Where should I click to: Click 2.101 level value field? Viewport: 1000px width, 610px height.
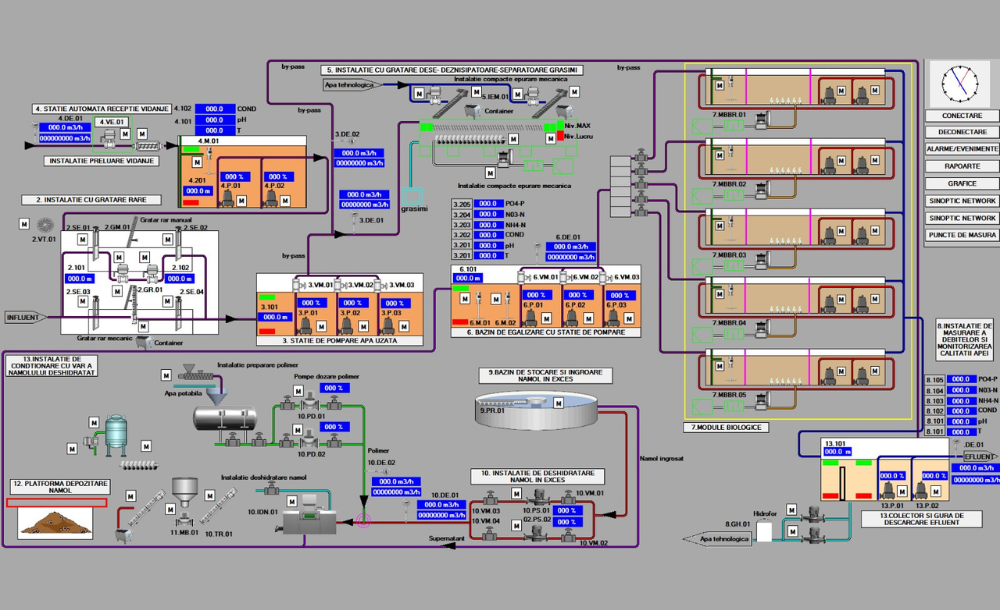coord(80,279)
